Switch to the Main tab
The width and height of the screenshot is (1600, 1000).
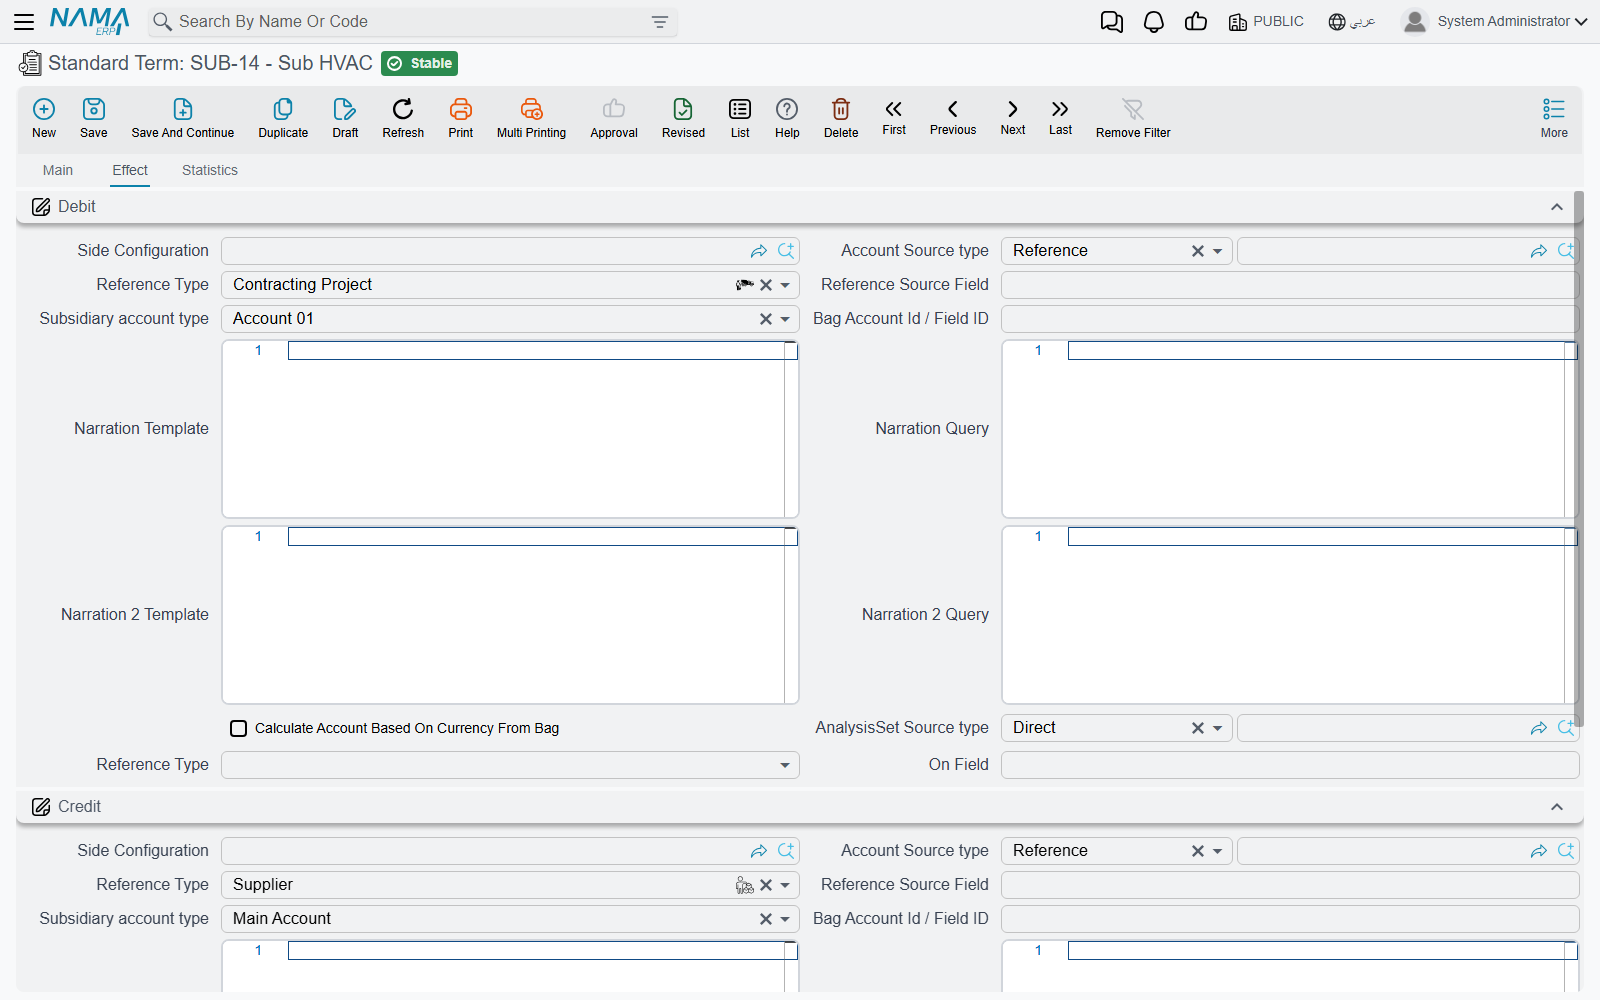coord(58,170)
